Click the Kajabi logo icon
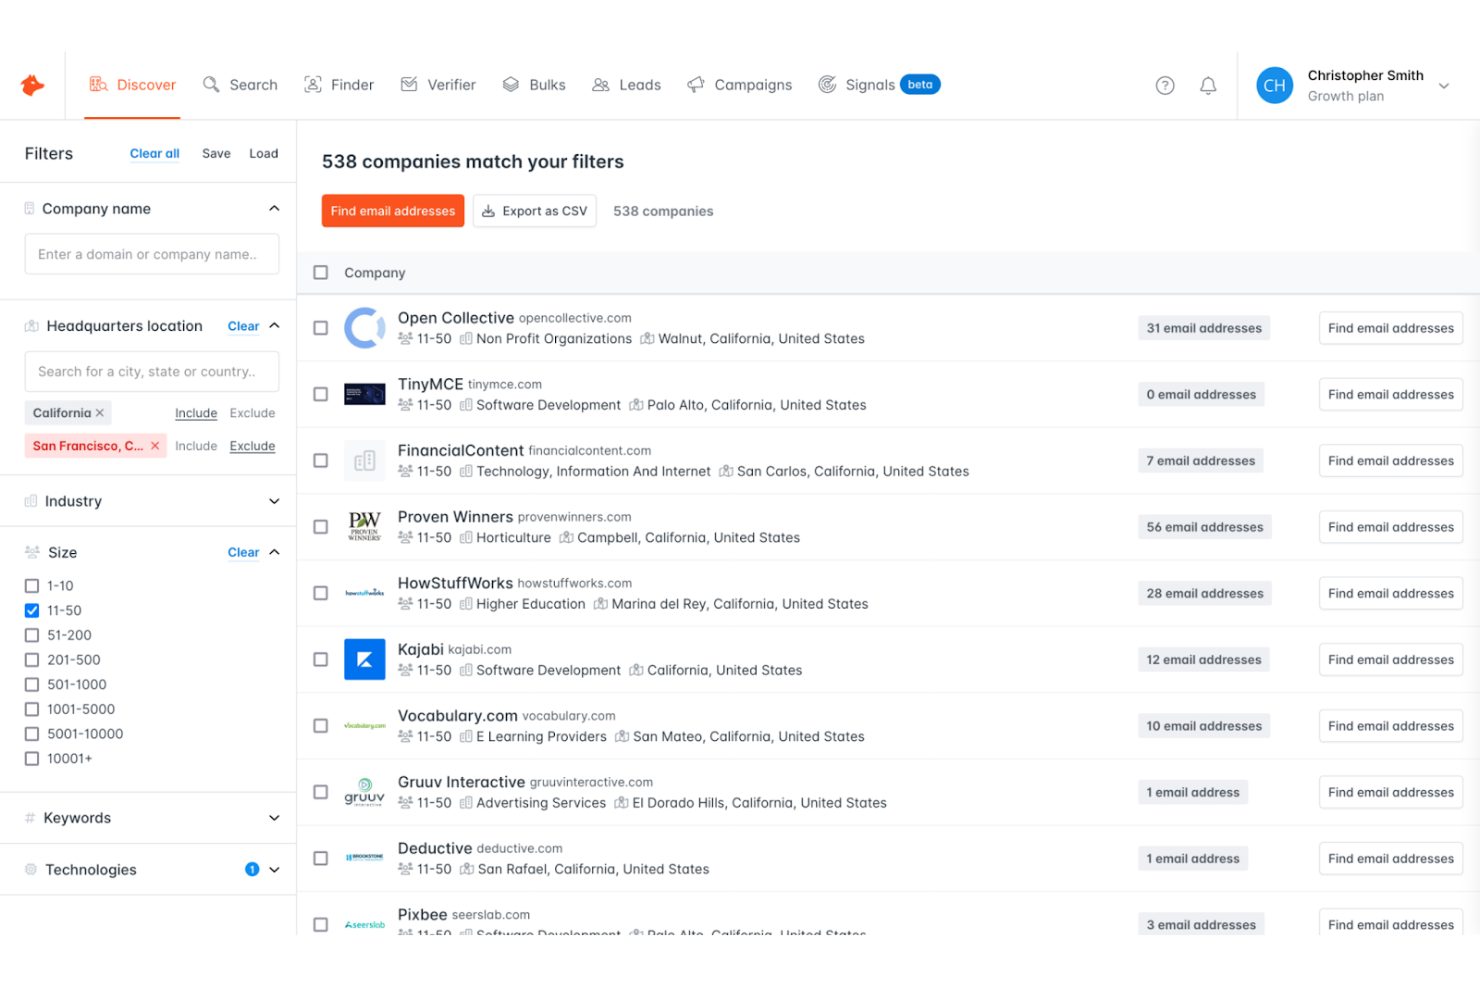The width and height of the screenshot is (1480, 987). pos(365,660)
